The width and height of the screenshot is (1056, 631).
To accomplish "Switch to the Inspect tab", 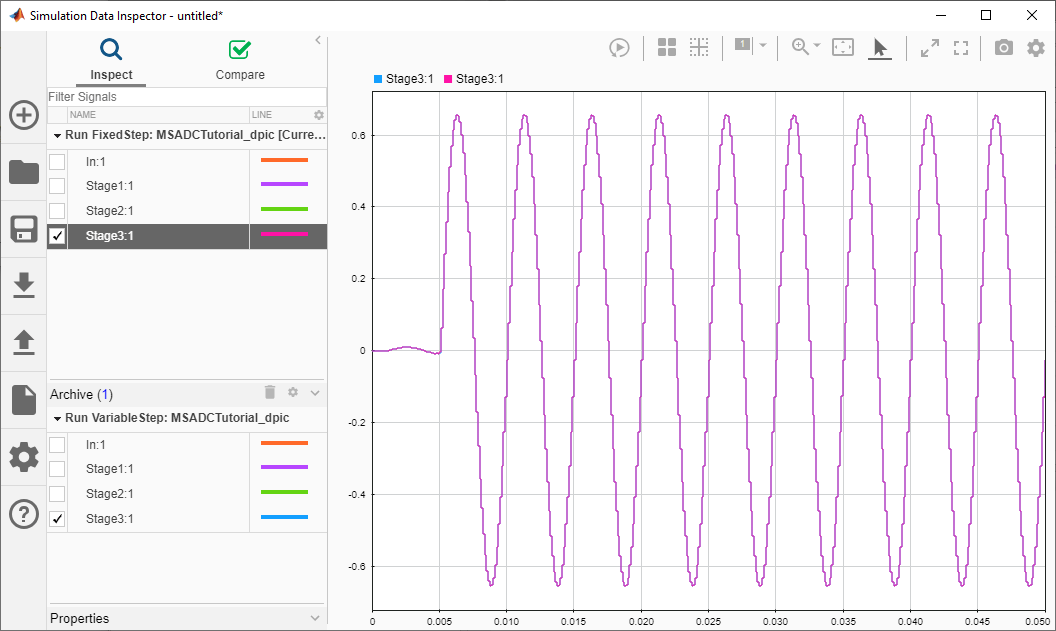I will 111,60.
